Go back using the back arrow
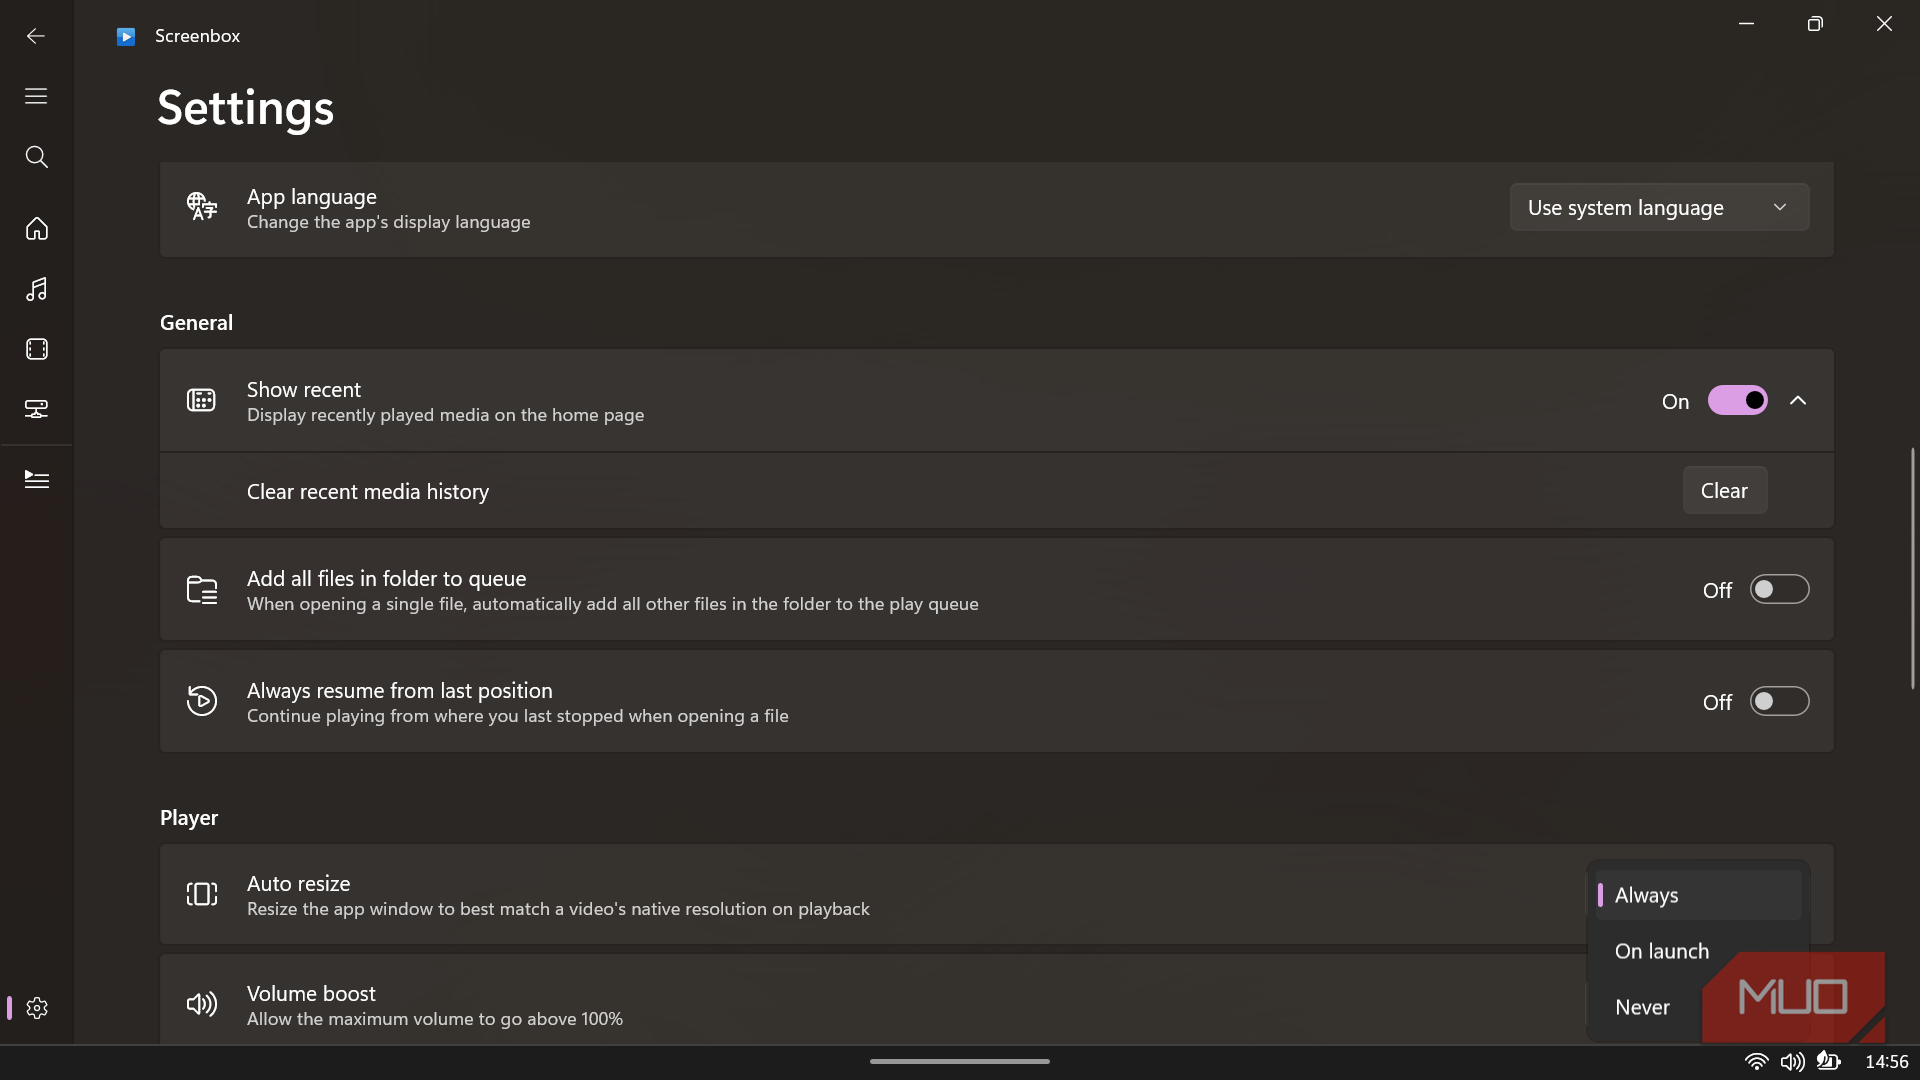The image size is (1920, 1080). tap(36, 36)
